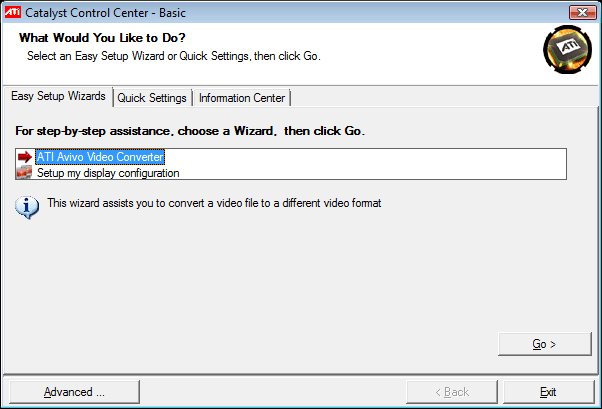This screenshot has height=409, width=602.
Task: Click the wizard description text about converting video
Action: [x=214, y=203]
